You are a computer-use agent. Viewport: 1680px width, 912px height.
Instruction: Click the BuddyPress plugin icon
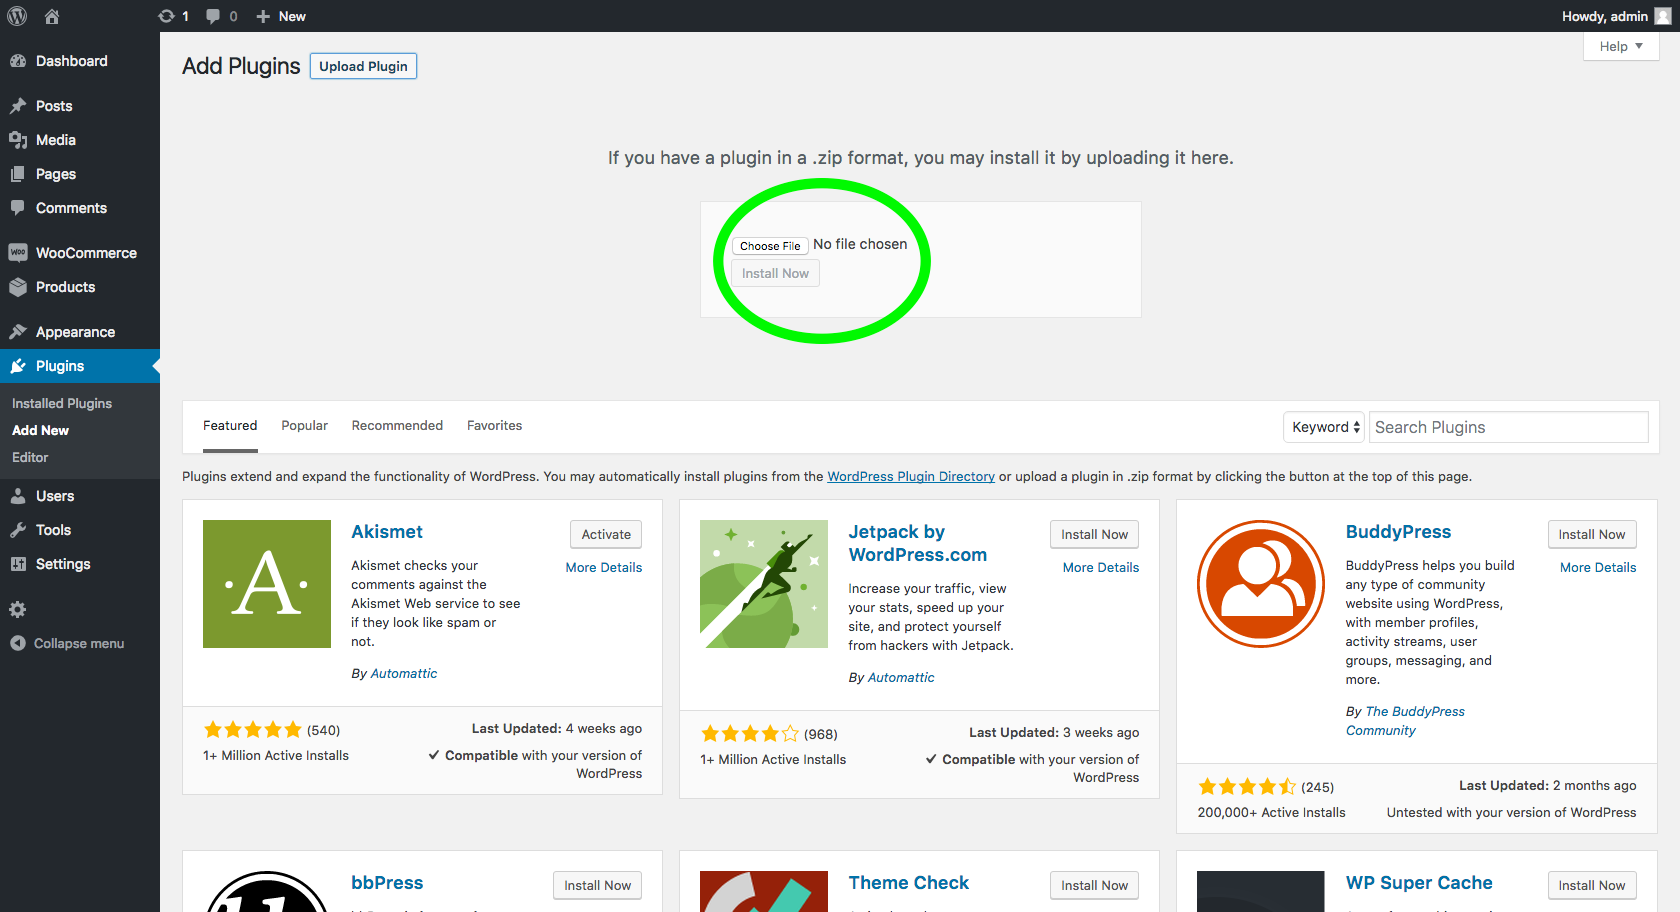click(1261, 584)
